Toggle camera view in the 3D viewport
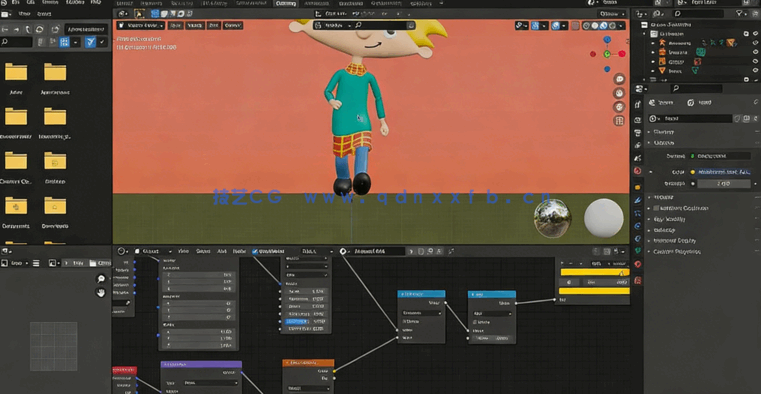The width and height of the screenshot is (761, 394). [619, 107]
